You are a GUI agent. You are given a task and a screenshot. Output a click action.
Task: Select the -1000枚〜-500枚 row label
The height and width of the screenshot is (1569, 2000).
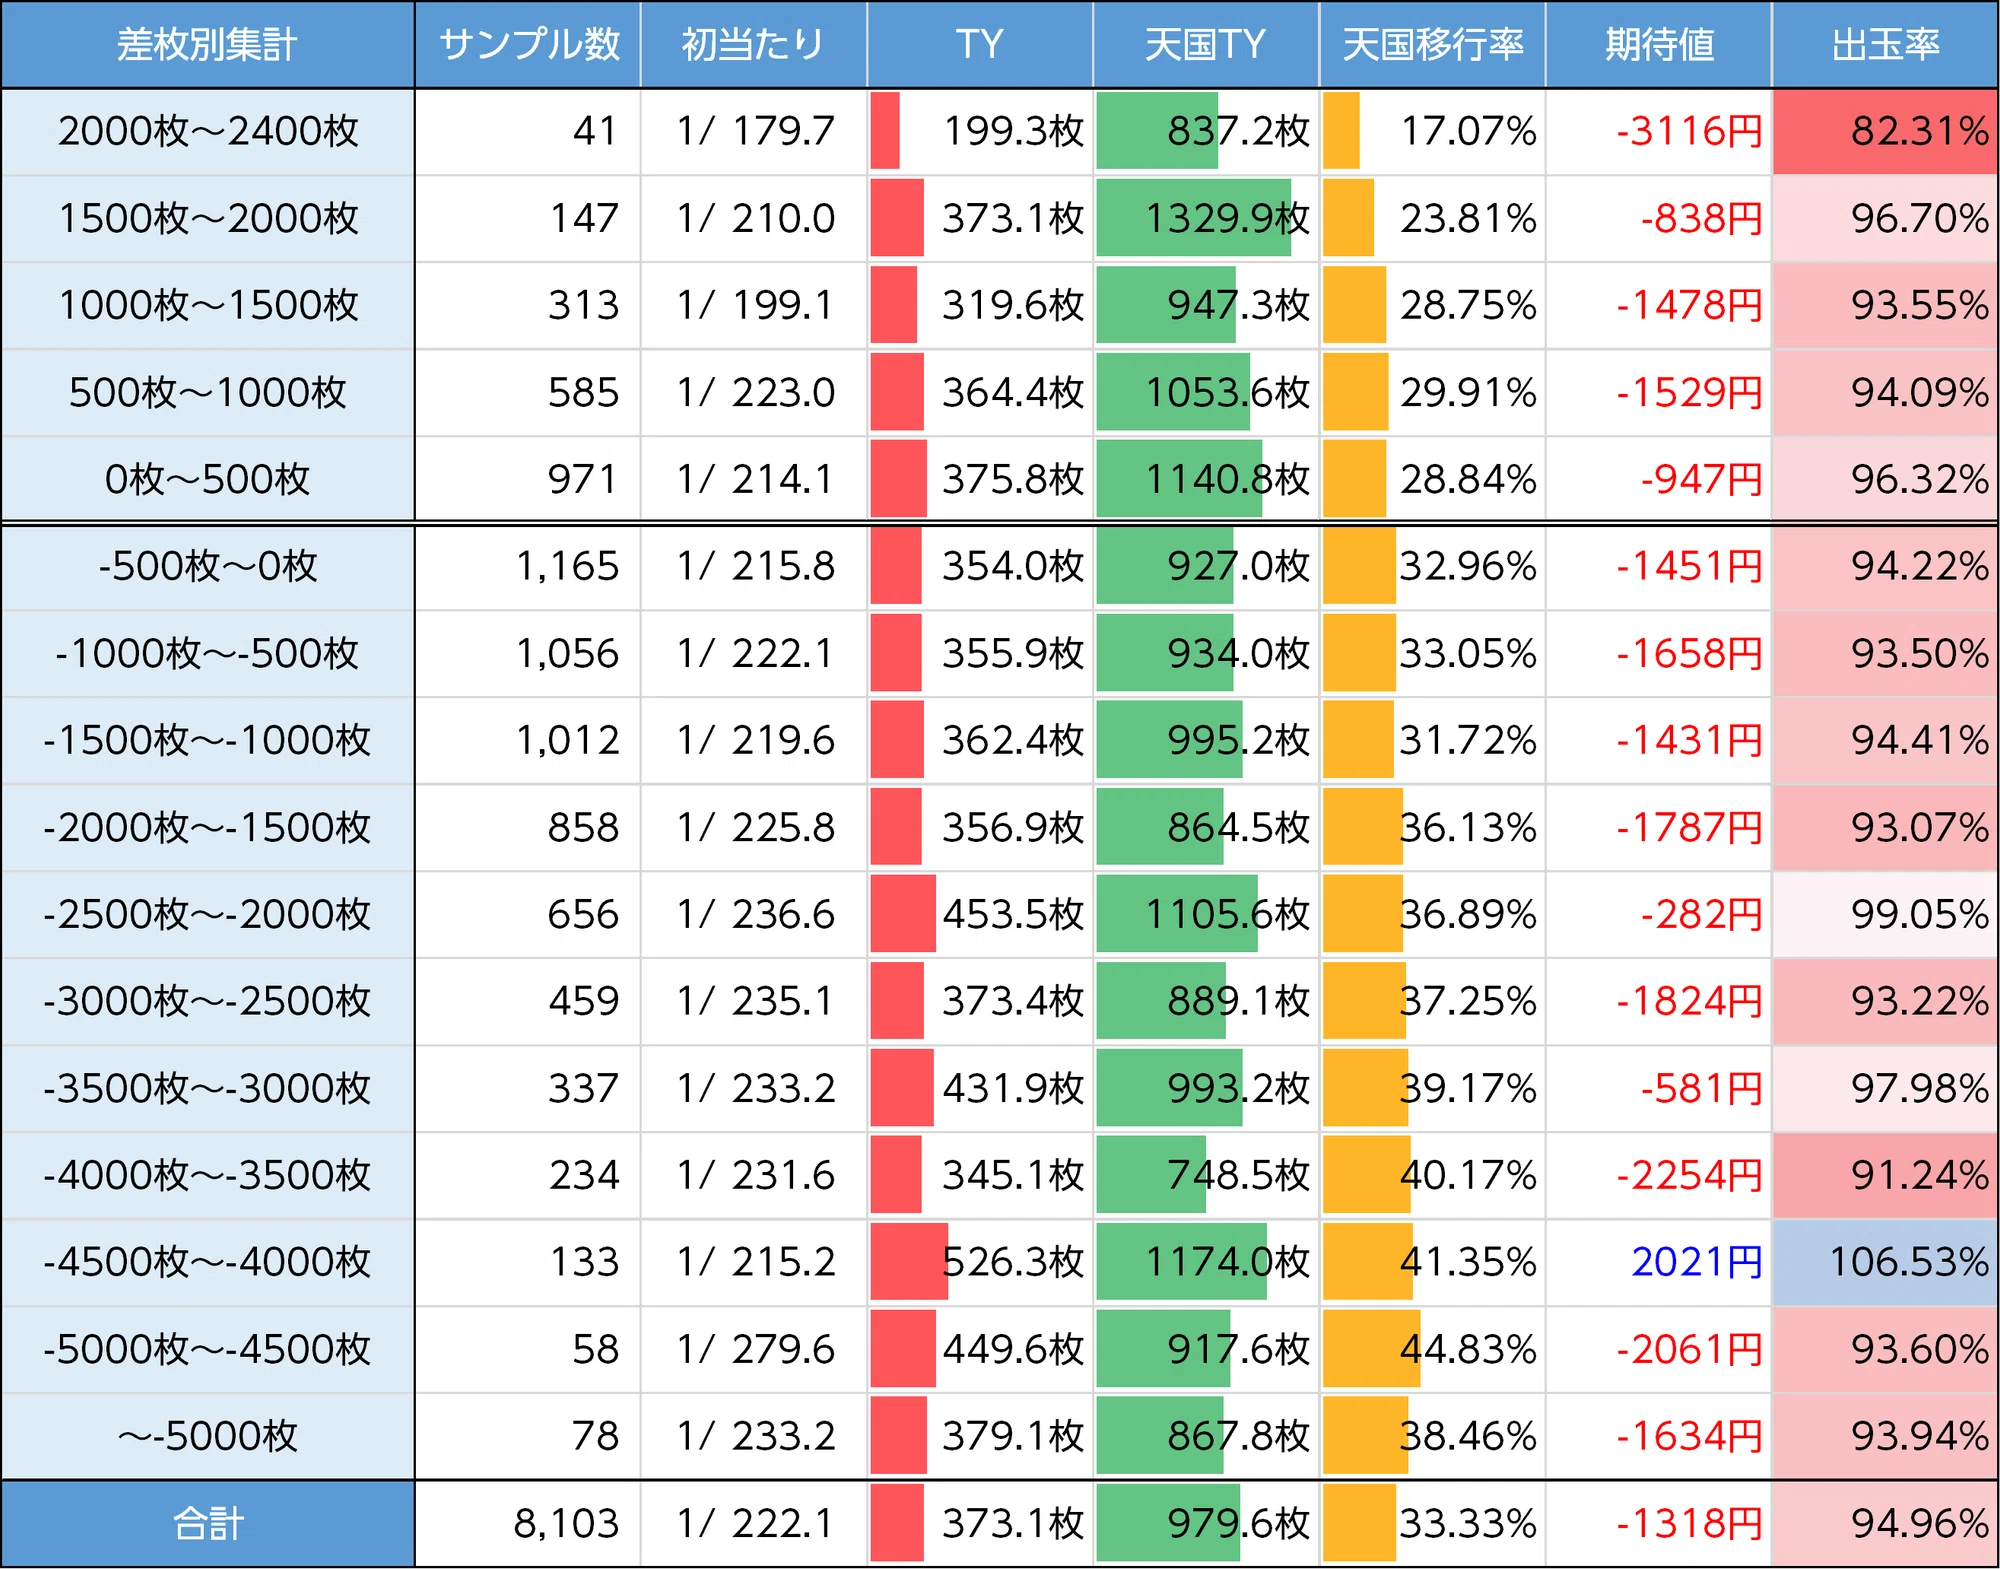[x=207, y=653]
